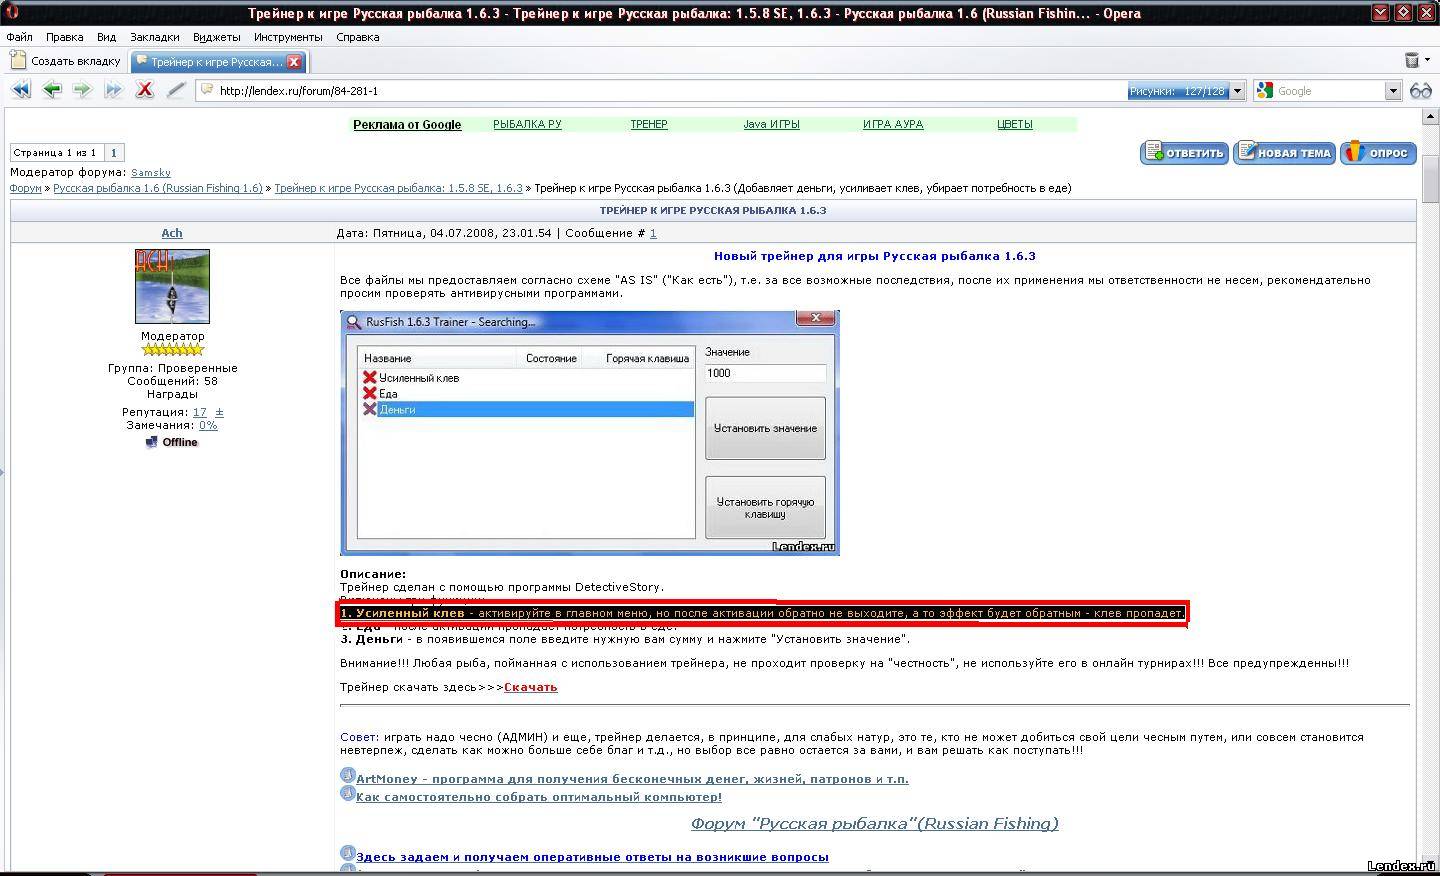The height and width of the screenshot is (876, 1440).
Task: Open Здесь задаем и получаем ответы link
Action: coord(592,857)
